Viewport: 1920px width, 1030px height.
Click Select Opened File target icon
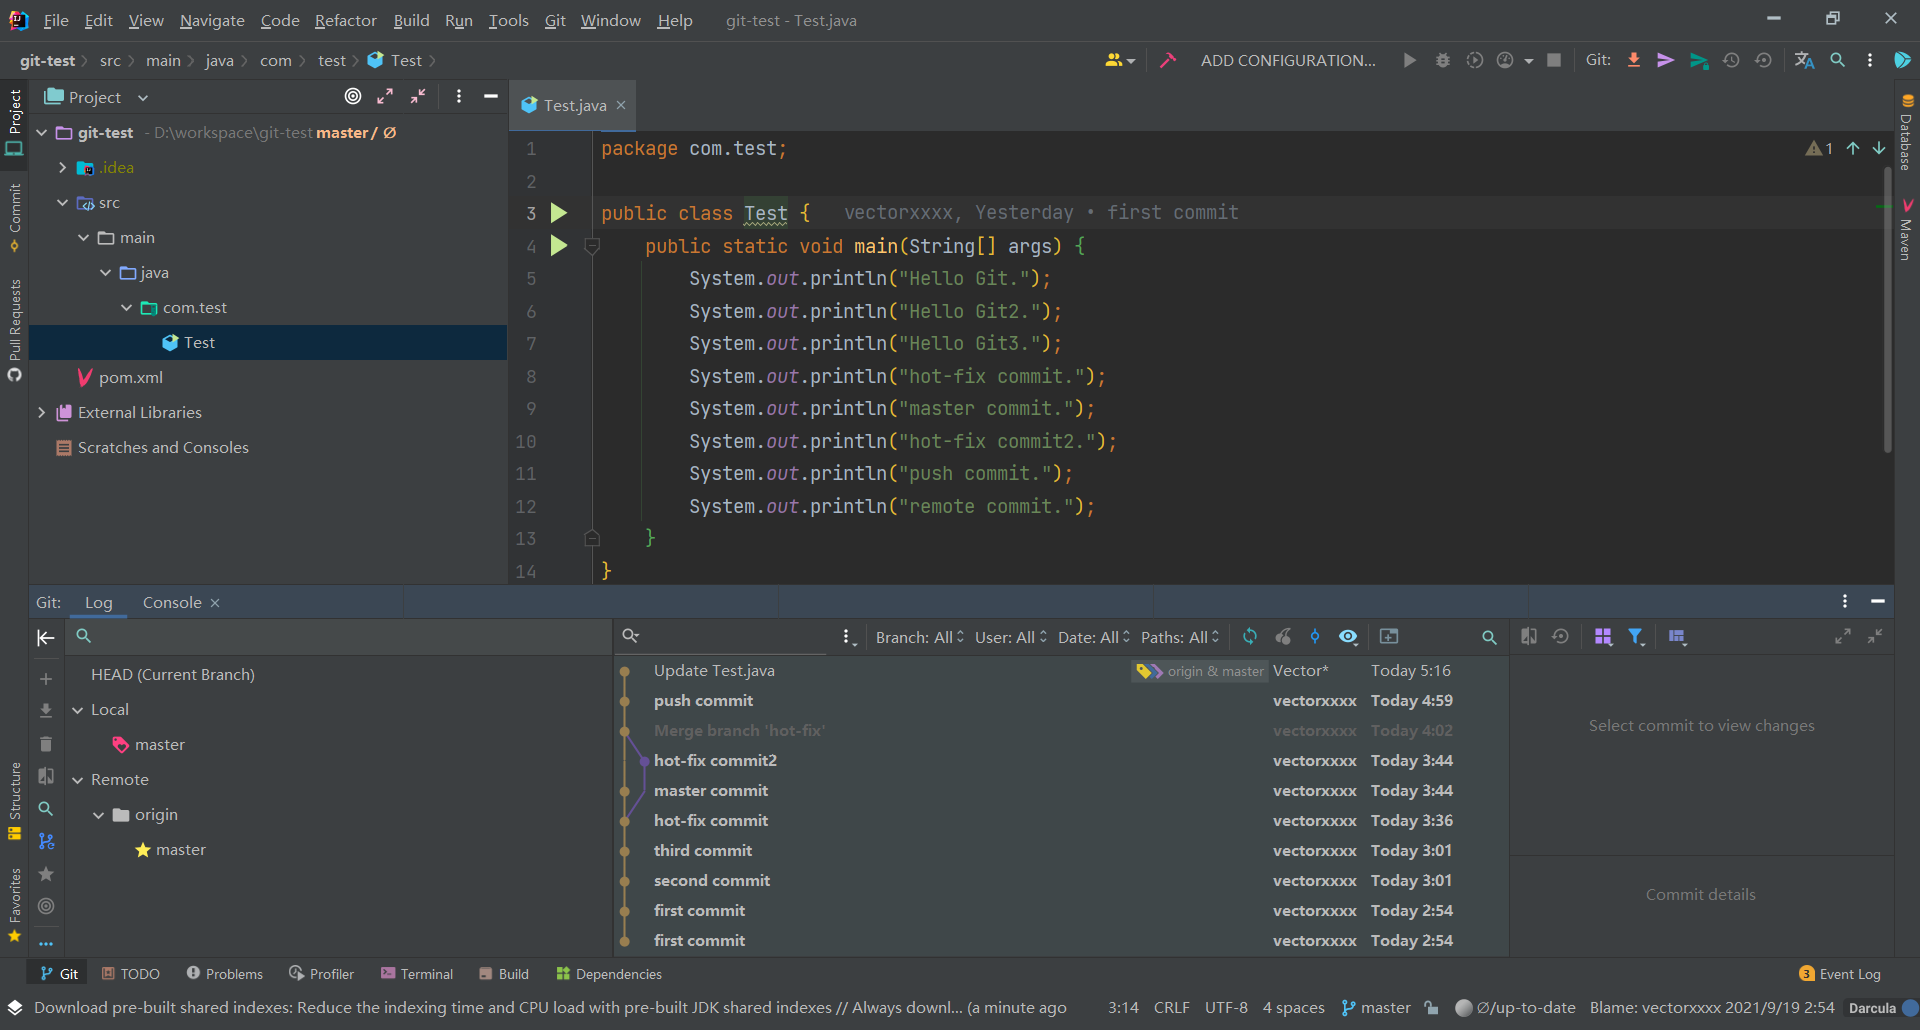pyautogui.click(x=353, y=96)
